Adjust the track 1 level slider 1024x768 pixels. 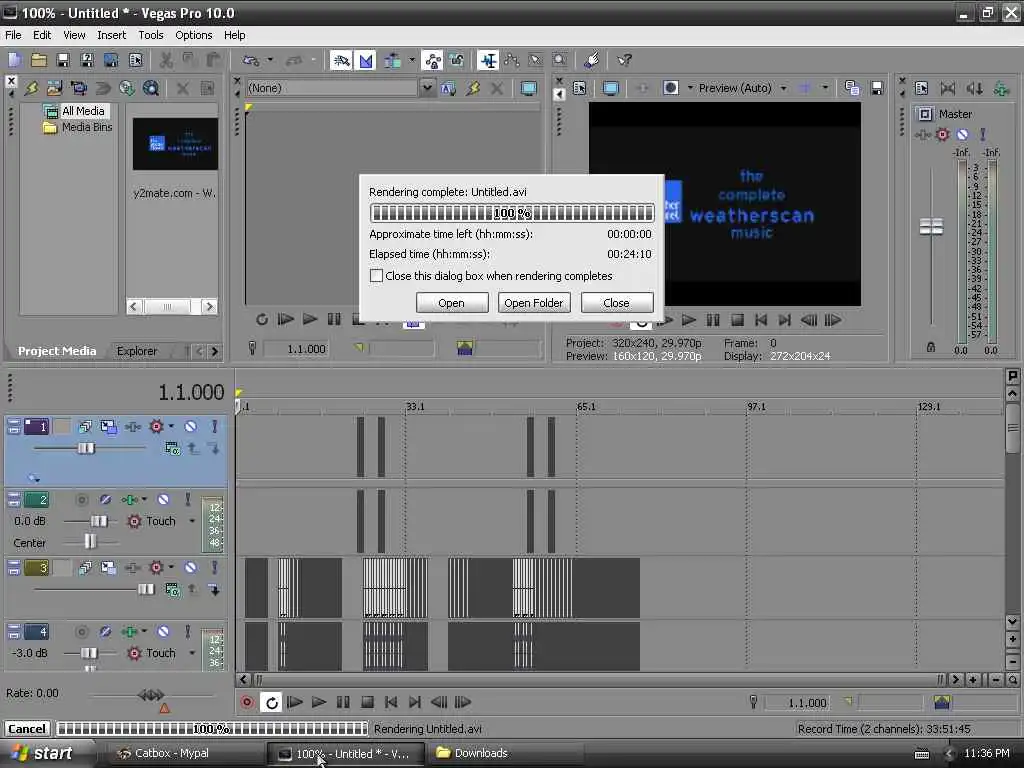pos(86,448)
